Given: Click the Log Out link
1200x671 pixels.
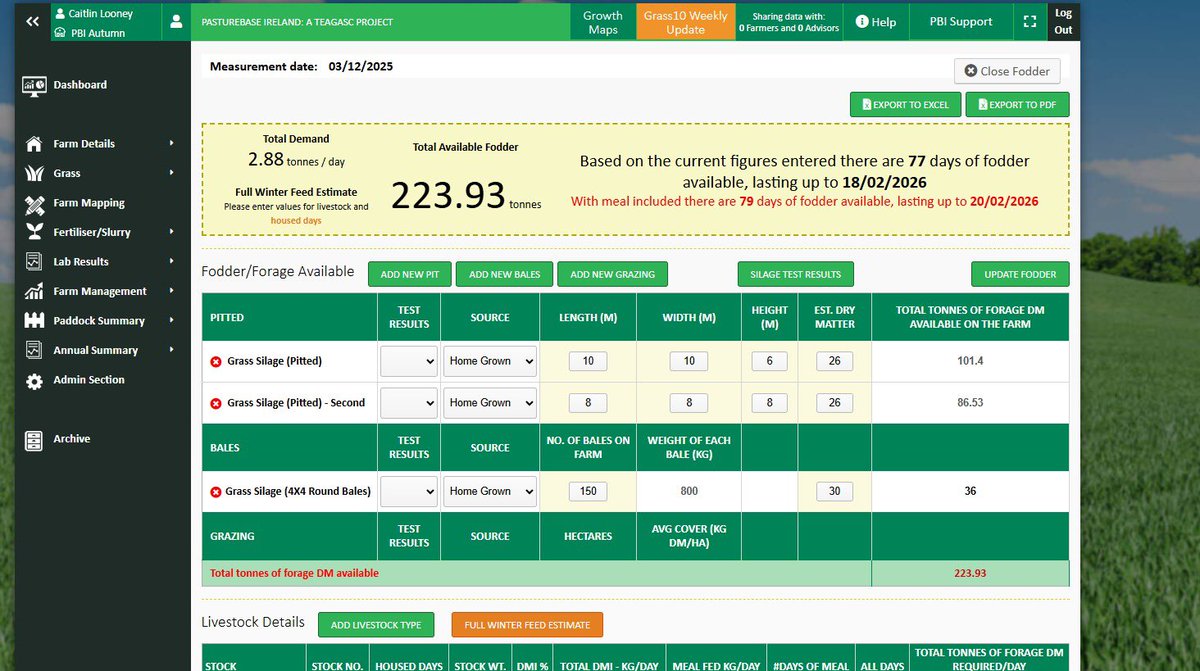Looking at the screenshot, I should pos(1063,21).
